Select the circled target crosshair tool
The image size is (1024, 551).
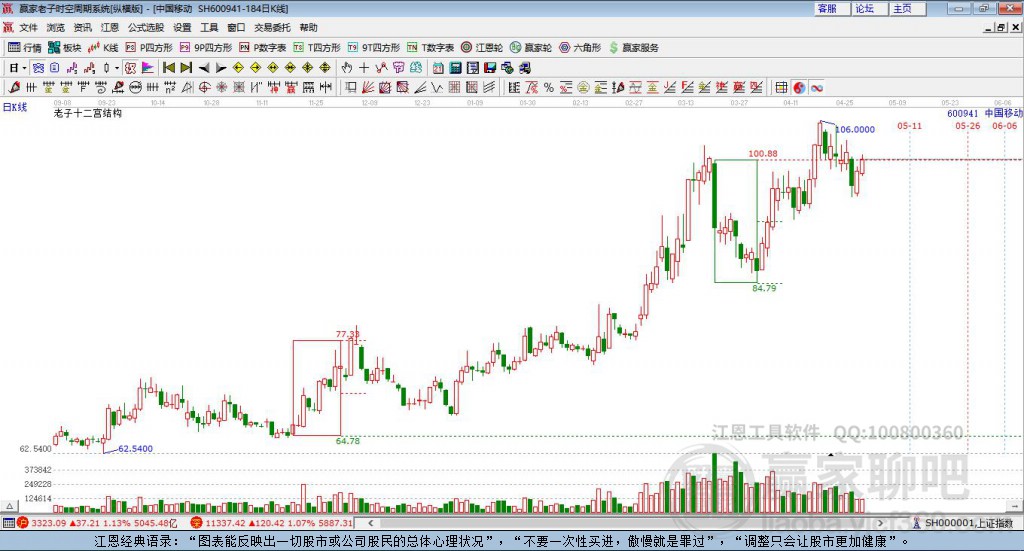(204, 87)
